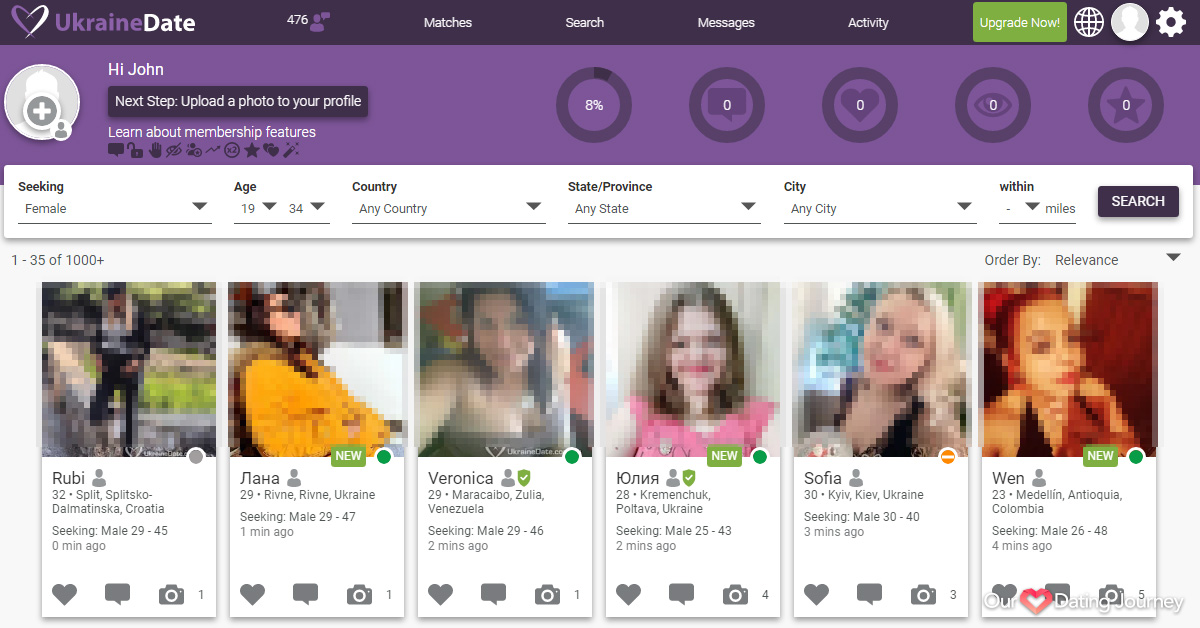Click the online members count icon
Viewport: 1200px width, 628px height.
319,22
